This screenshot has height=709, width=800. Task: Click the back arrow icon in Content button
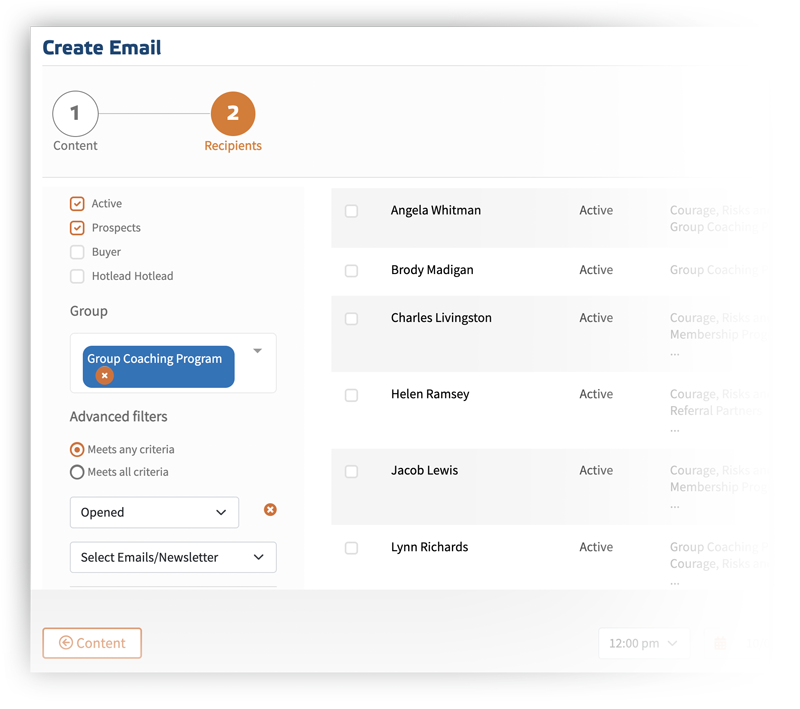66,643
